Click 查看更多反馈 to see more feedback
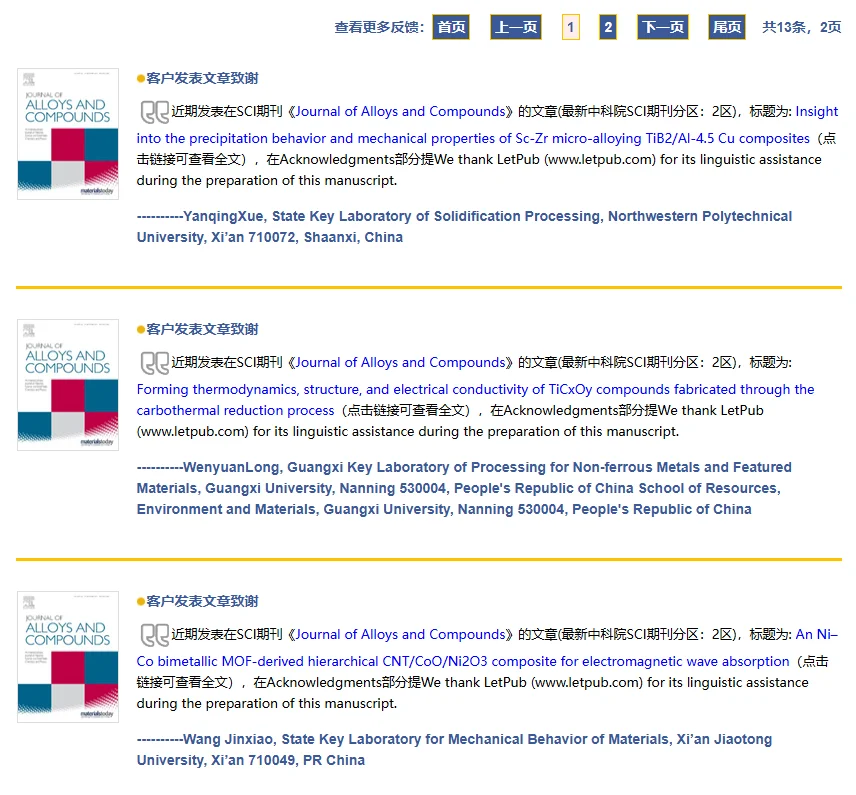Screen dimensions: 856x795 [375, 27]
